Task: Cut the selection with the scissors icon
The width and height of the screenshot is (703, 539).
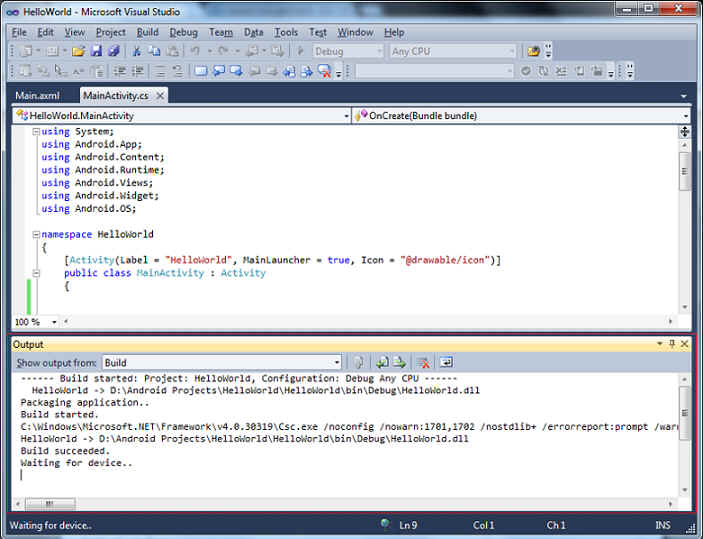Action: point(137,51)
